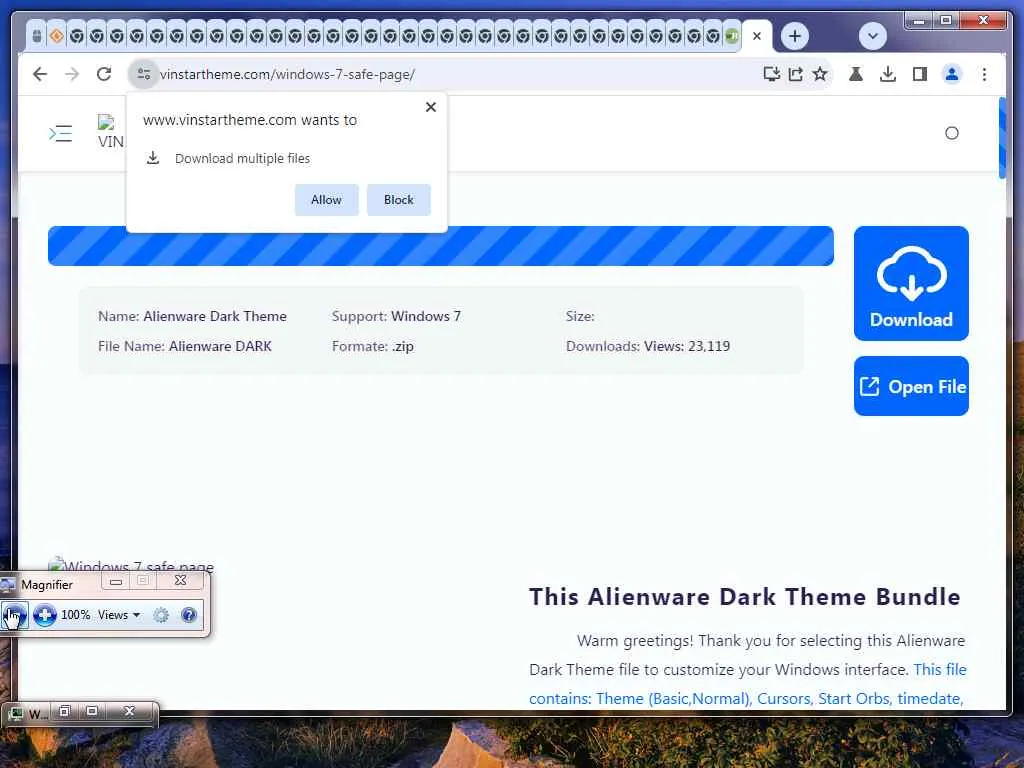Image resolution: width=1024 pixels, height=768 pixels.
Task: Click 'Views: 23,119' text
Action: click(687, 346)
